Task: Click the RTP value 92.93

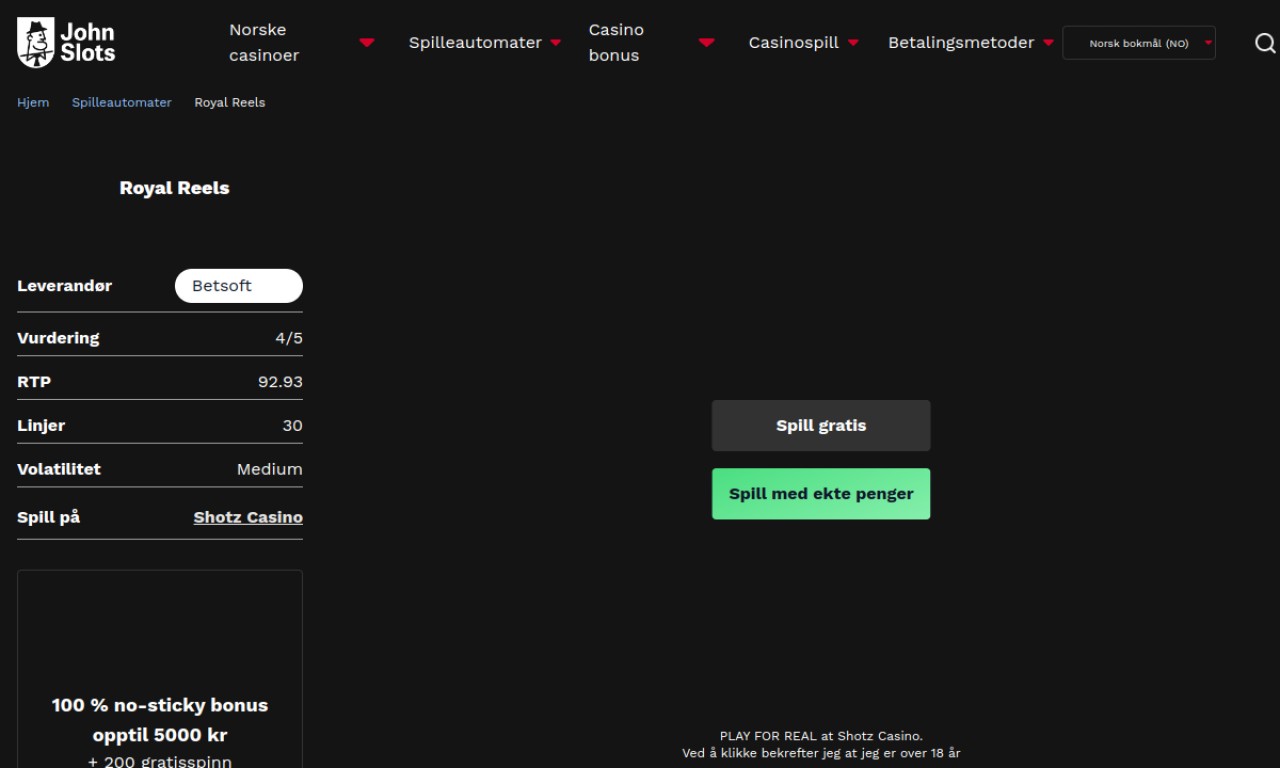Action: [x=280, y=382]
